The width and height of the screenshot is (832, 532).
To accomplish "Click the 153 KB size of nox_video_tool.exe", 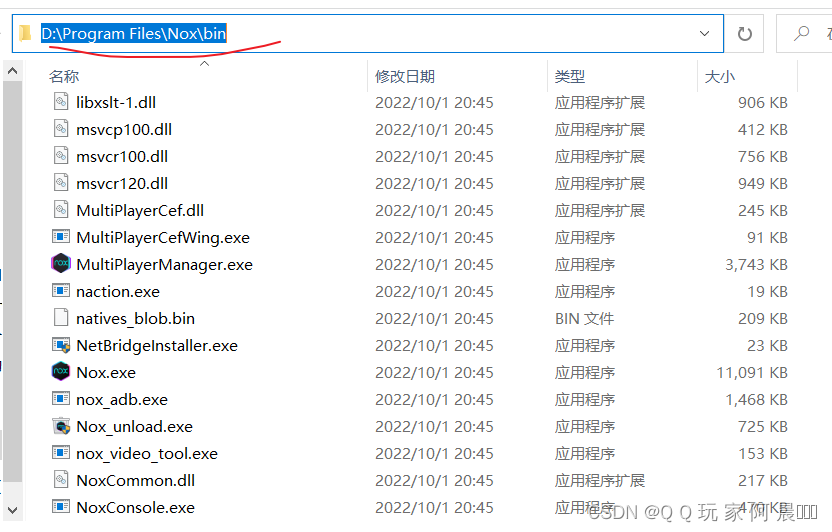I will pos(763,454).
